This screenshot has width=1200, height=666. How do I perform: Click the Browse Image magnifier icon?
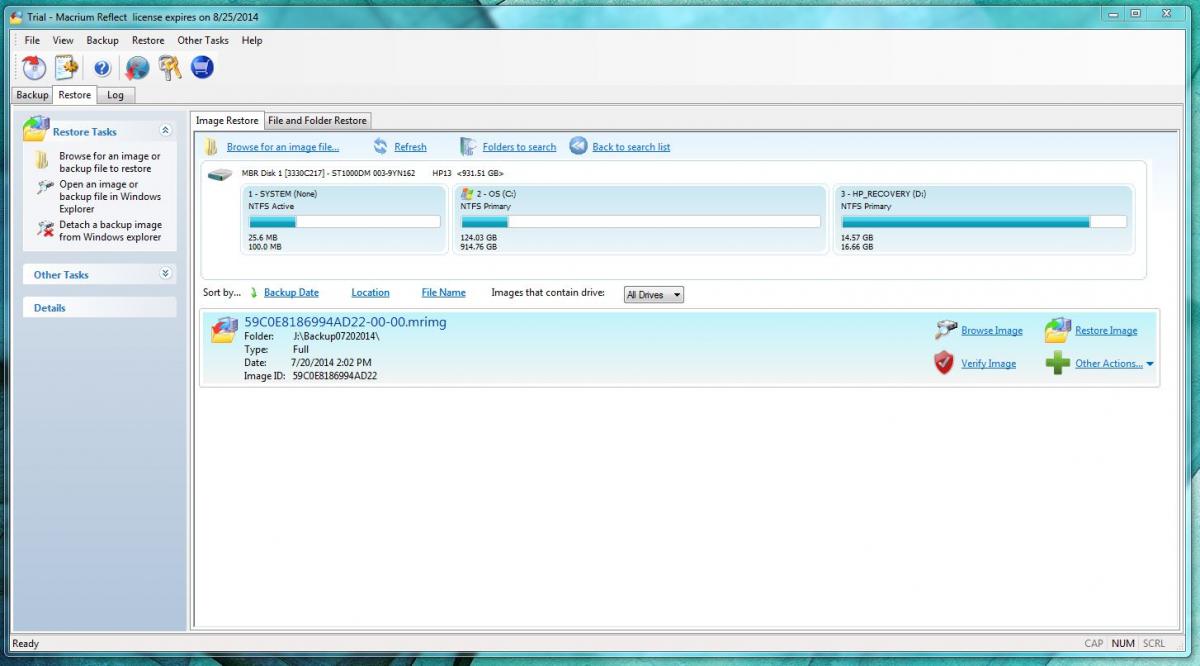pos(946,330)
